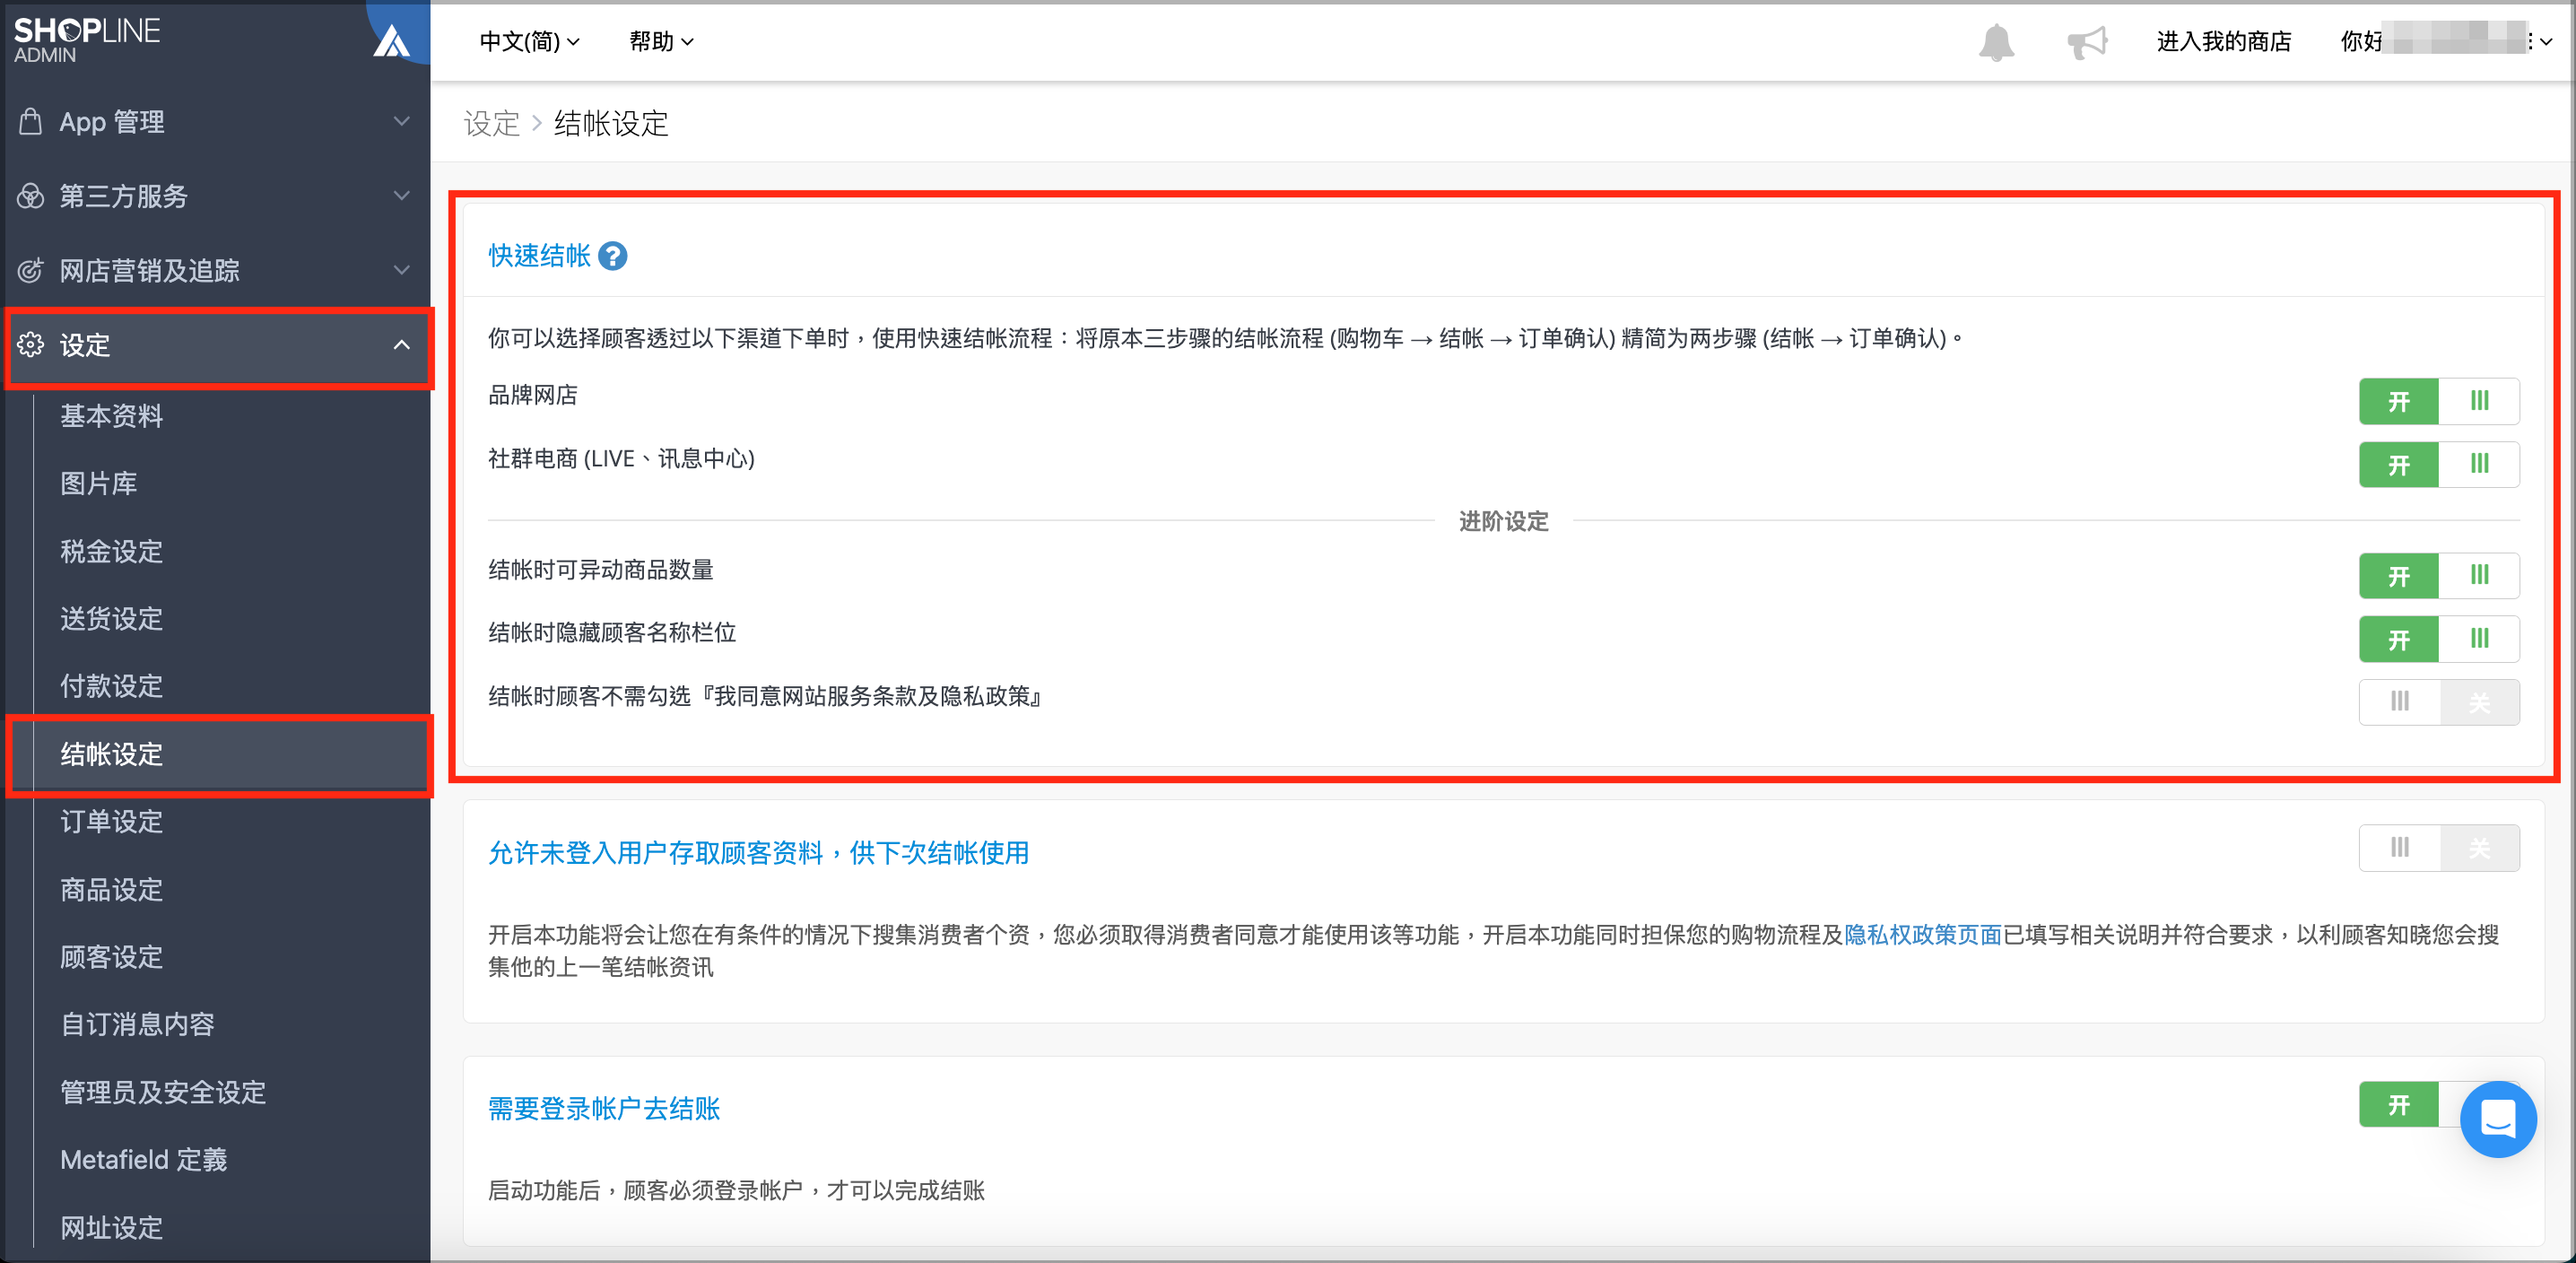Collapse the 设定 section chevron
Screen dimensions: 2576x1263
pyautogui.click(x=402, y=345)
